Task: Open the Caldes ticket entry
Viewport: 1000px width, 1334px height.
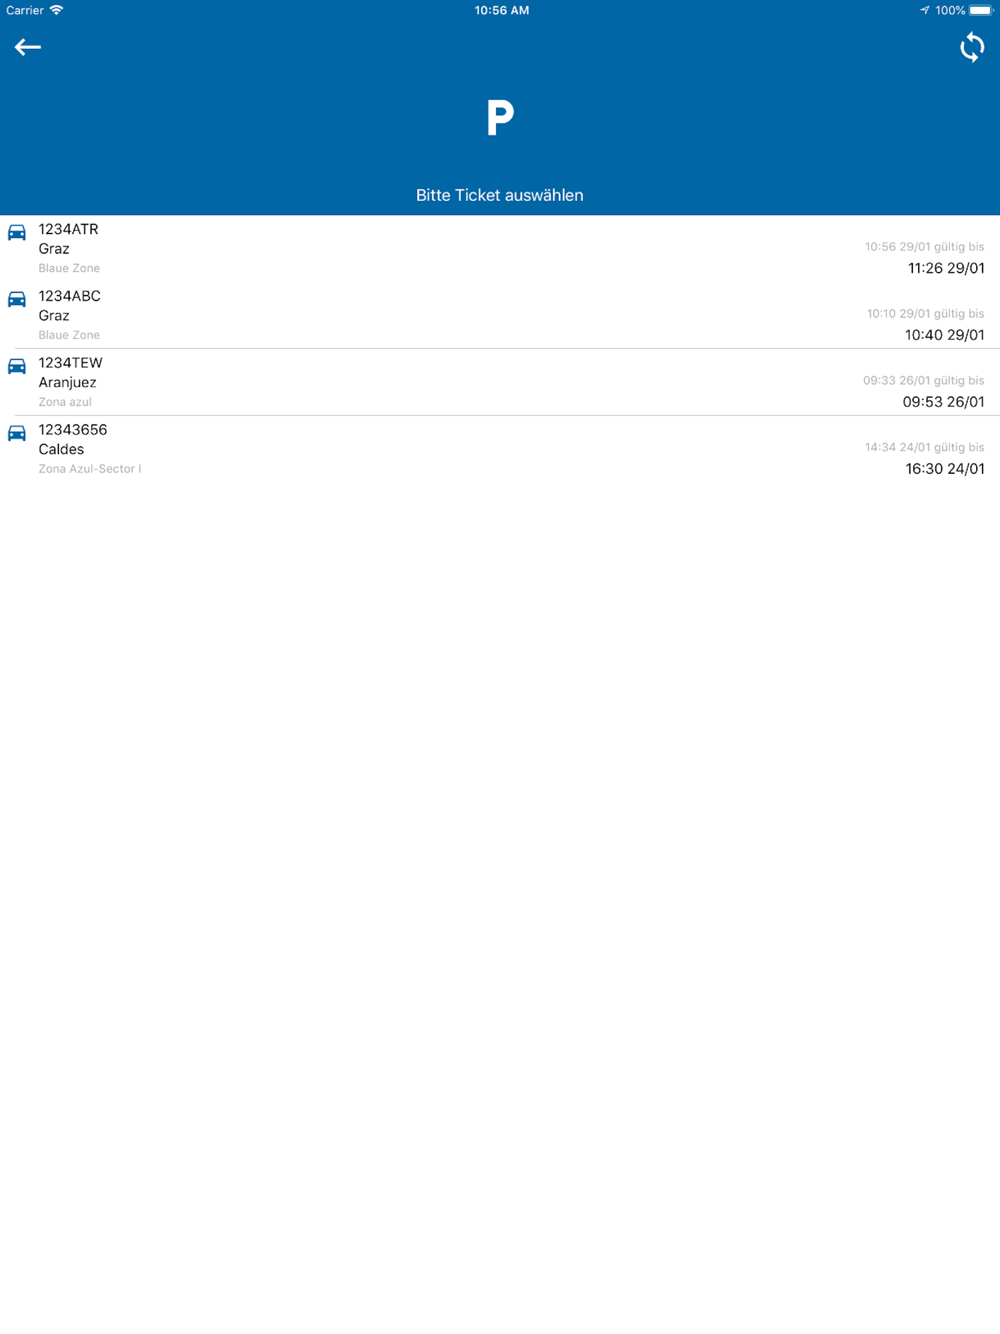Action: pos(500,449)
